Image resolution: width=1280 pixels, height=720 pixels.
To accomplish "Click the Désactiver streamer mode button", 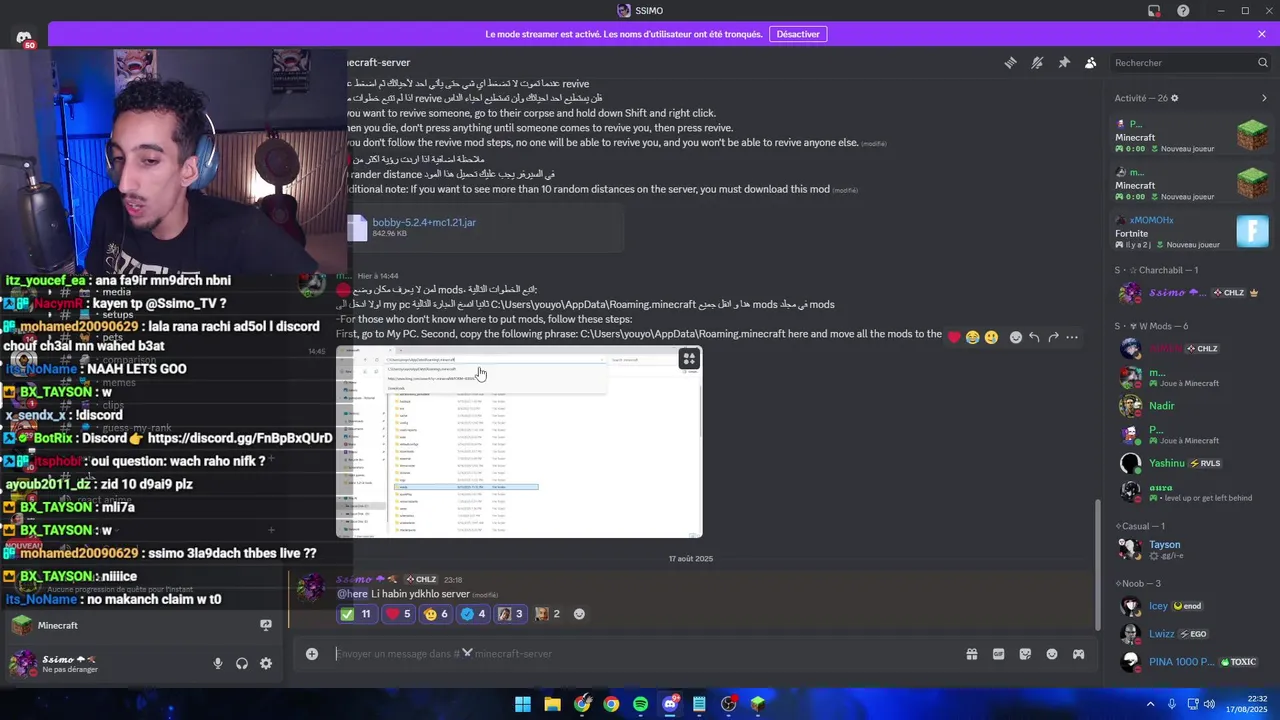I will [x=798, y=34].
